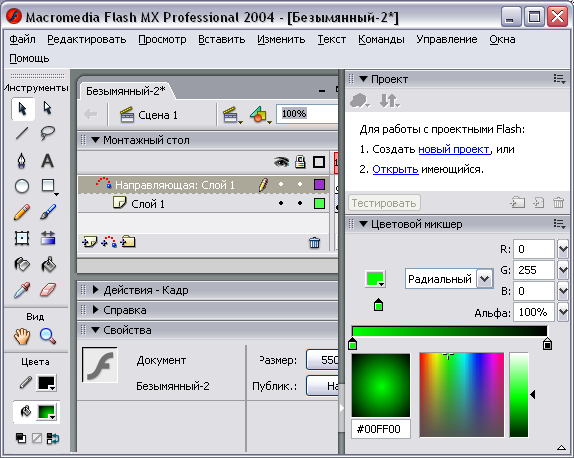Select the Free Transform tool
Image resolution: width=574 pixels, height=458 pixels.
(22, 238)
